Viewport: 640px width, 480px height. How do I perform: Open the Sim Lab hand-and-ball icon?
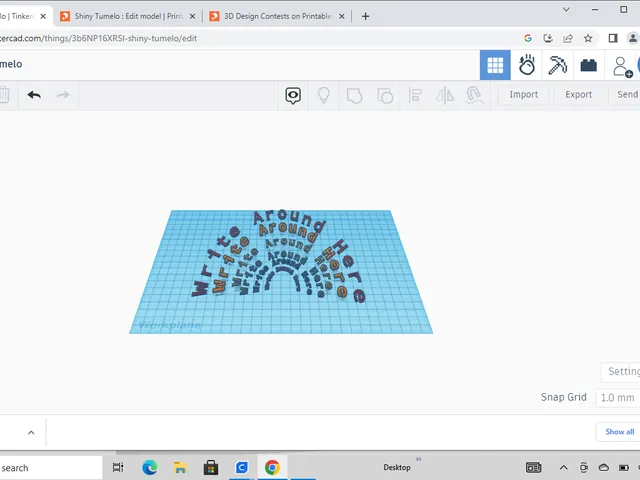(x=527, y=65)
